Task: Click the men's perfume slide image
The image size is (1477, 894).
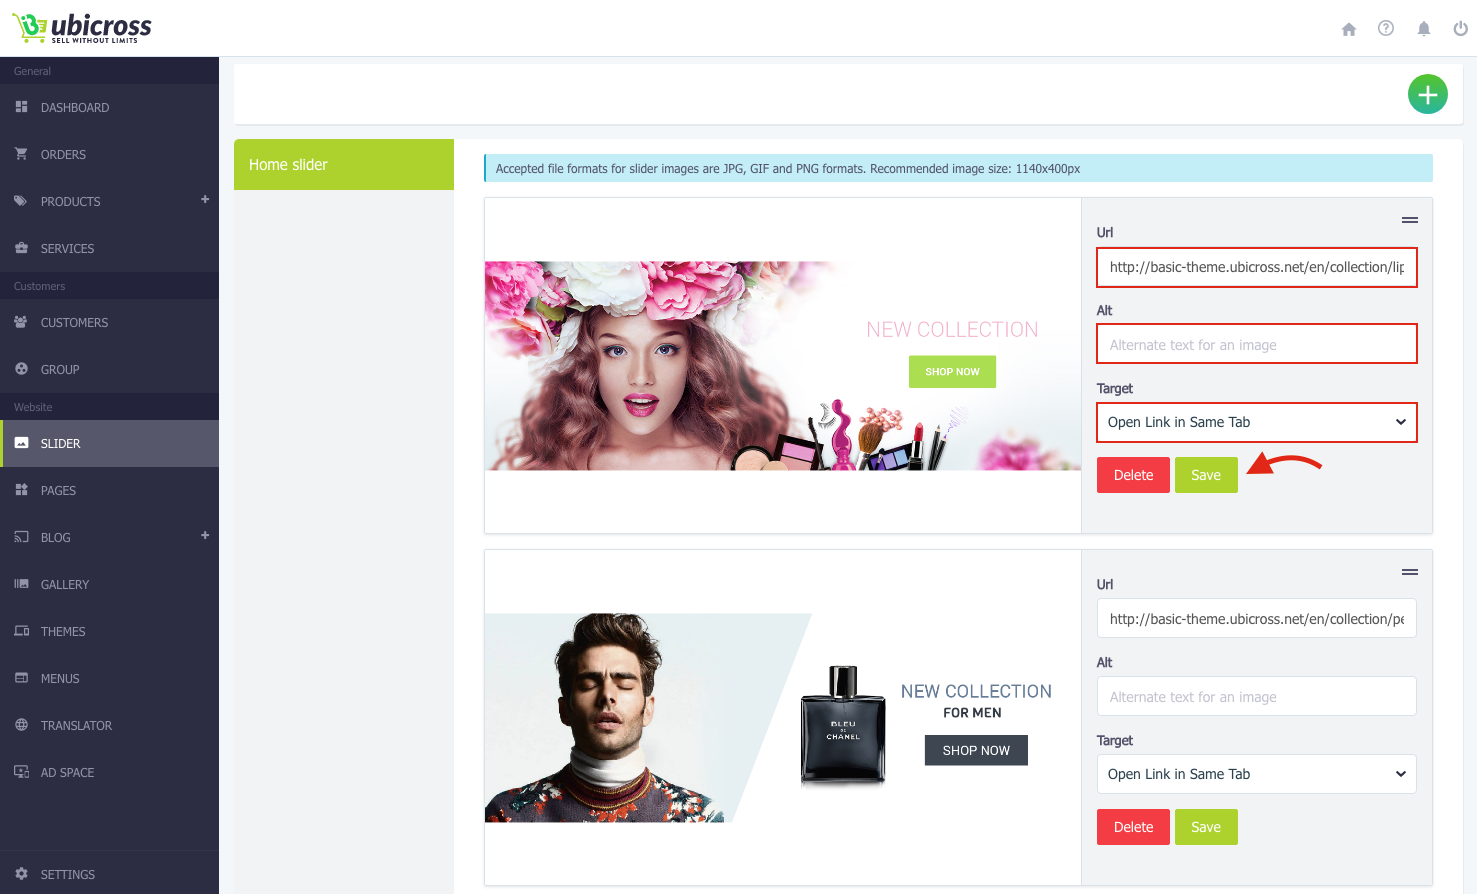Action: (783, 718)
